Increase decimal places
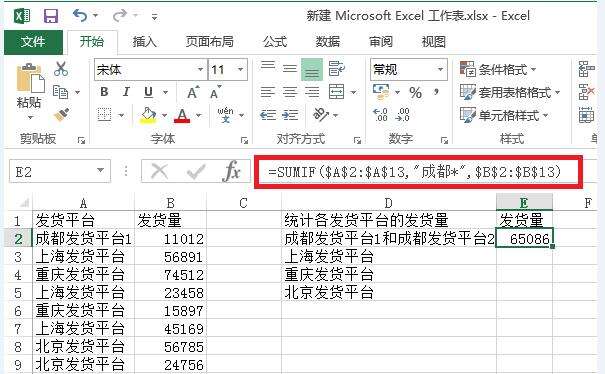This screenshot has width=605, height=374. (380, 115)
